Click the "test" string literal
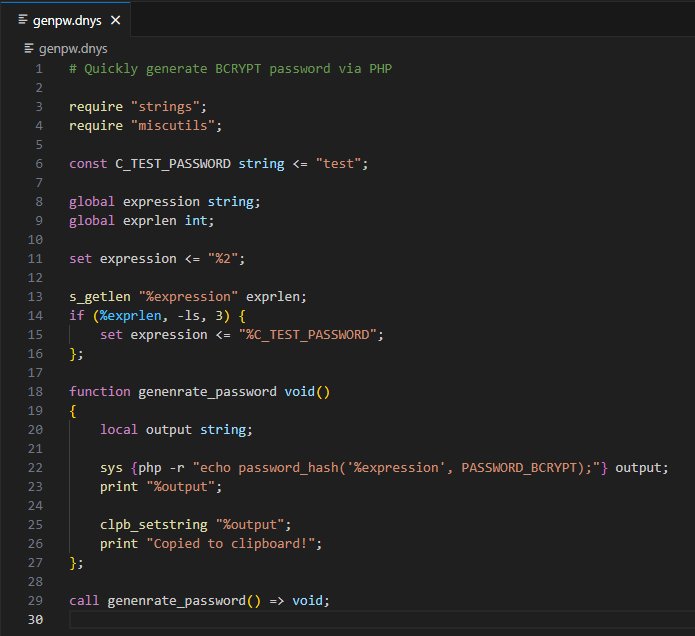The height and width of the screenshot is (636, 695). coord(338,164)
